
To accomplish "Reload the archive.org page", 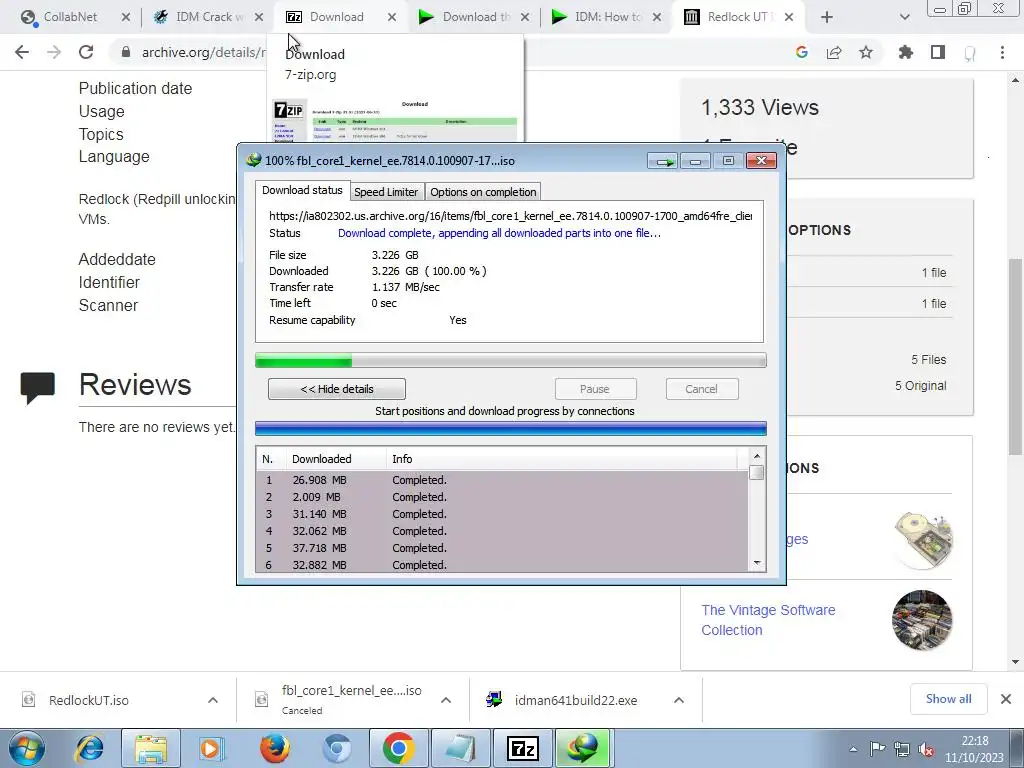I will tap(86, 52).
